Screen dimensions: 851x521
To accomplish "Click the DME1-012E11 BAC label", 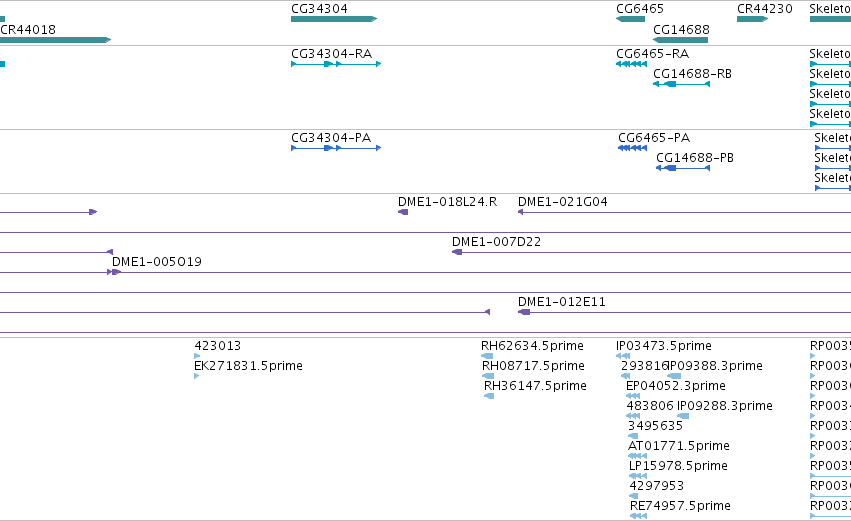I will coord(562,302).
